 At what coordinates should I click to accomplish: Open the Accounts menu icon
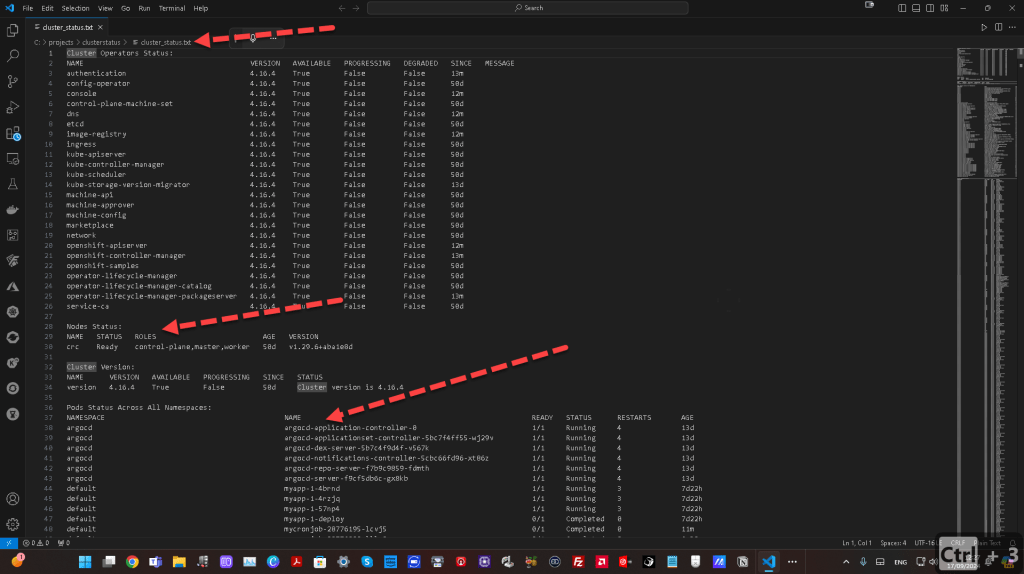click(12, 499)
